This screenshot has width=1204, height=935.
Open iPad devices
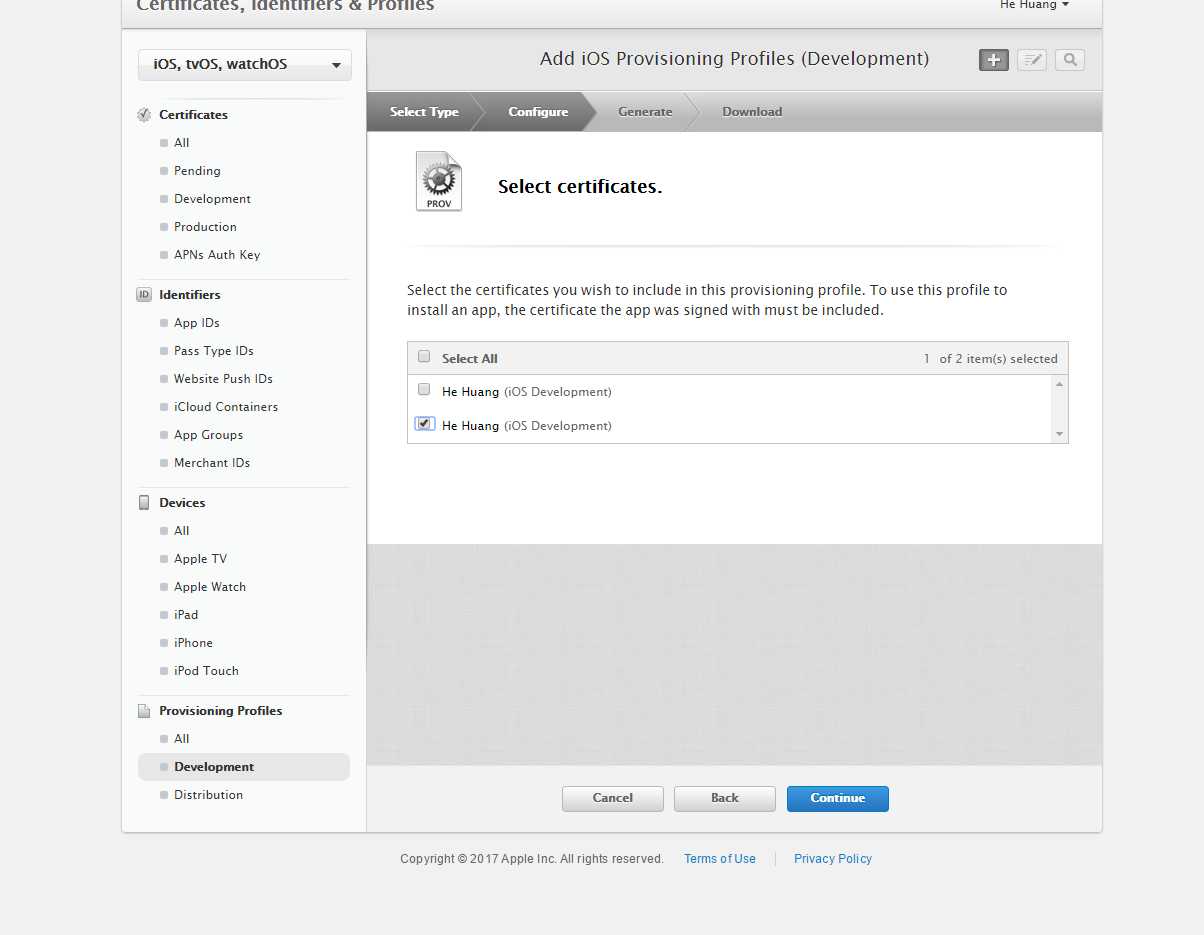tap(186, 615)
